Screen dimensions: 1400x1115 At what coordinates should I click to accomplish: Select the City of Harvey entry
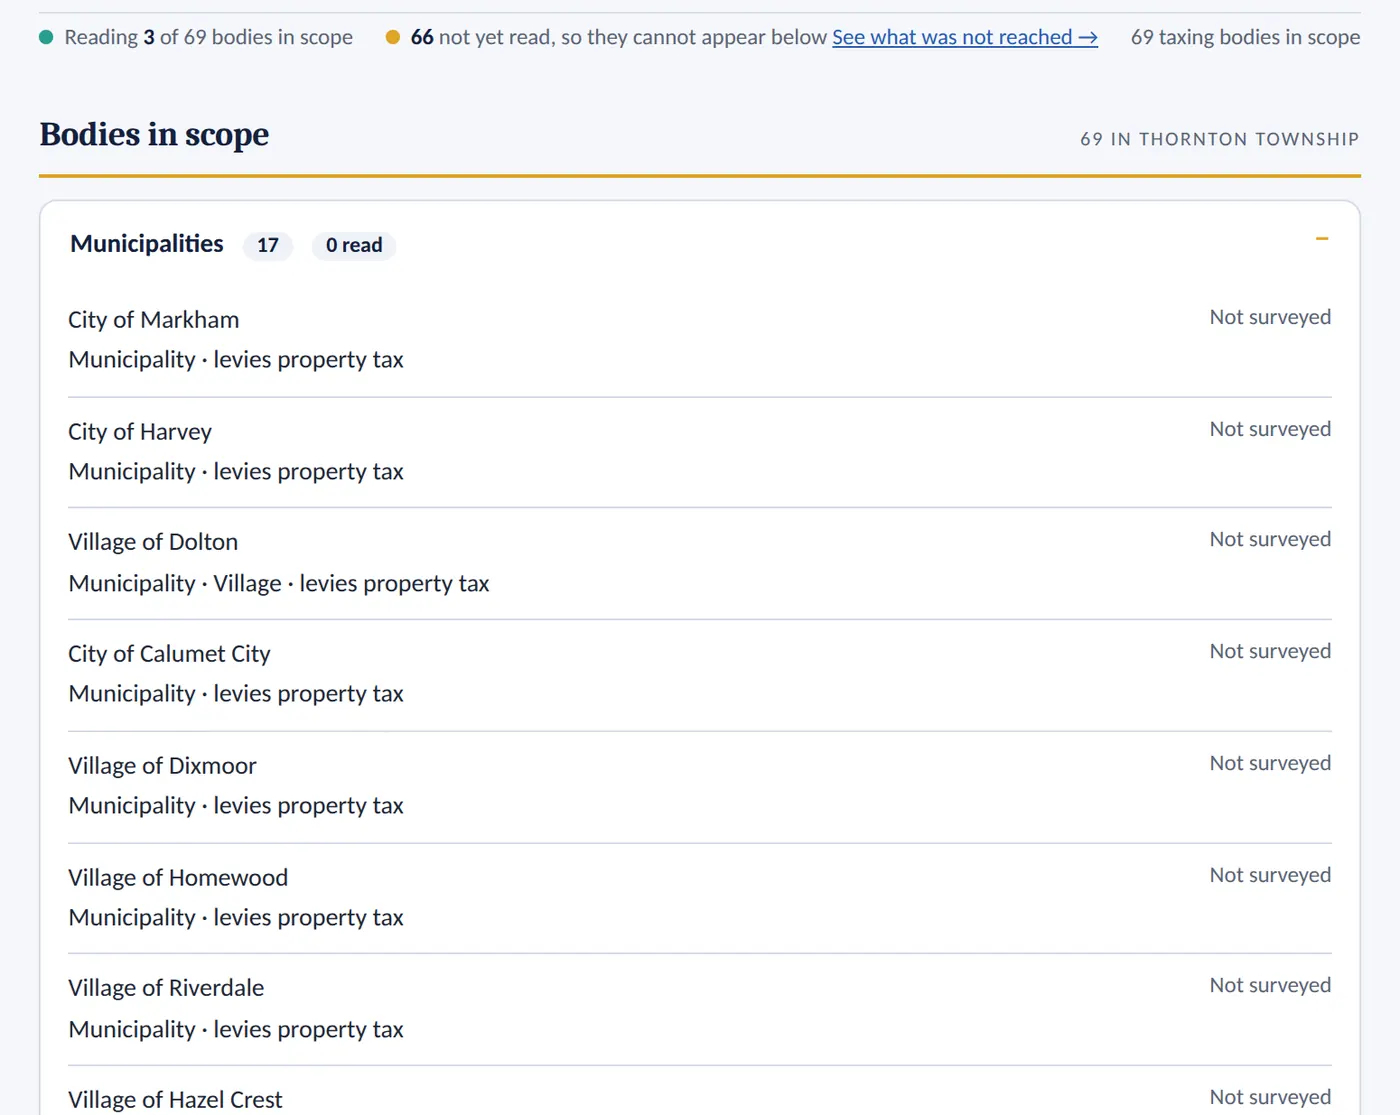coord(700,452)
